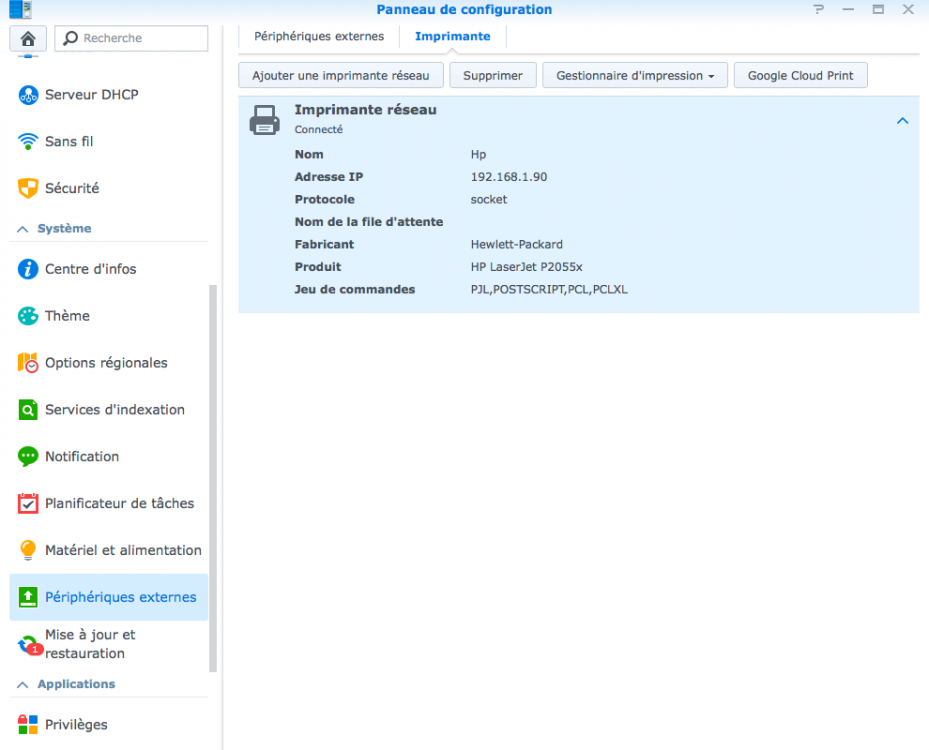The width and height of the screenshot is (929, 750).
Task: Collapse the Système section
Action: [23, 229]
